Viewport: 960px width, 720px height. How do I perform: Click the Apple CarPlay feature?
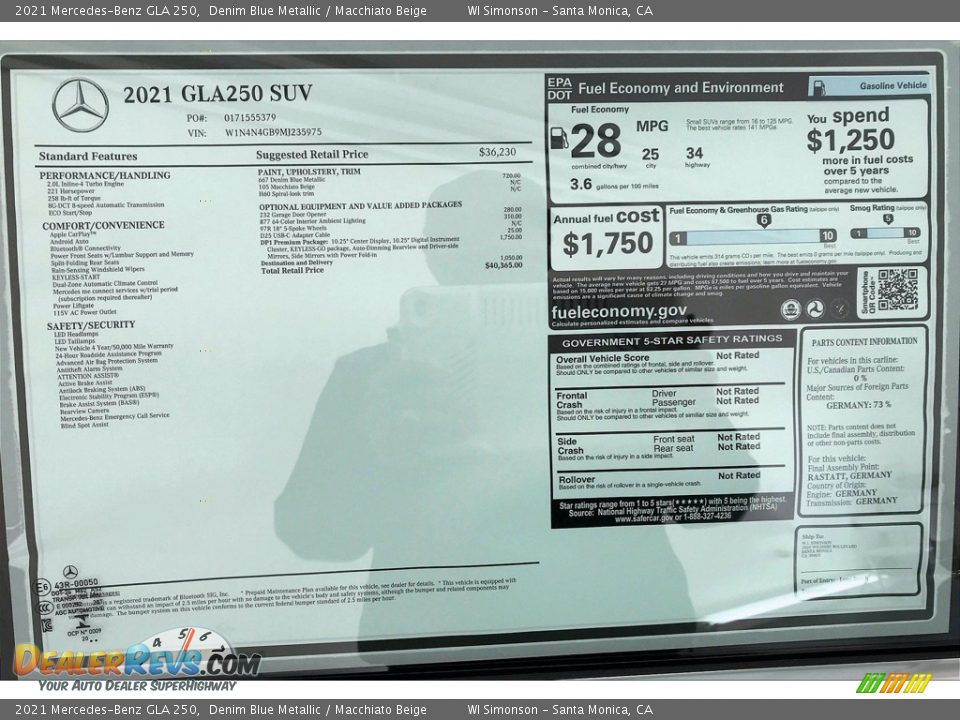(x=73, y=234)
